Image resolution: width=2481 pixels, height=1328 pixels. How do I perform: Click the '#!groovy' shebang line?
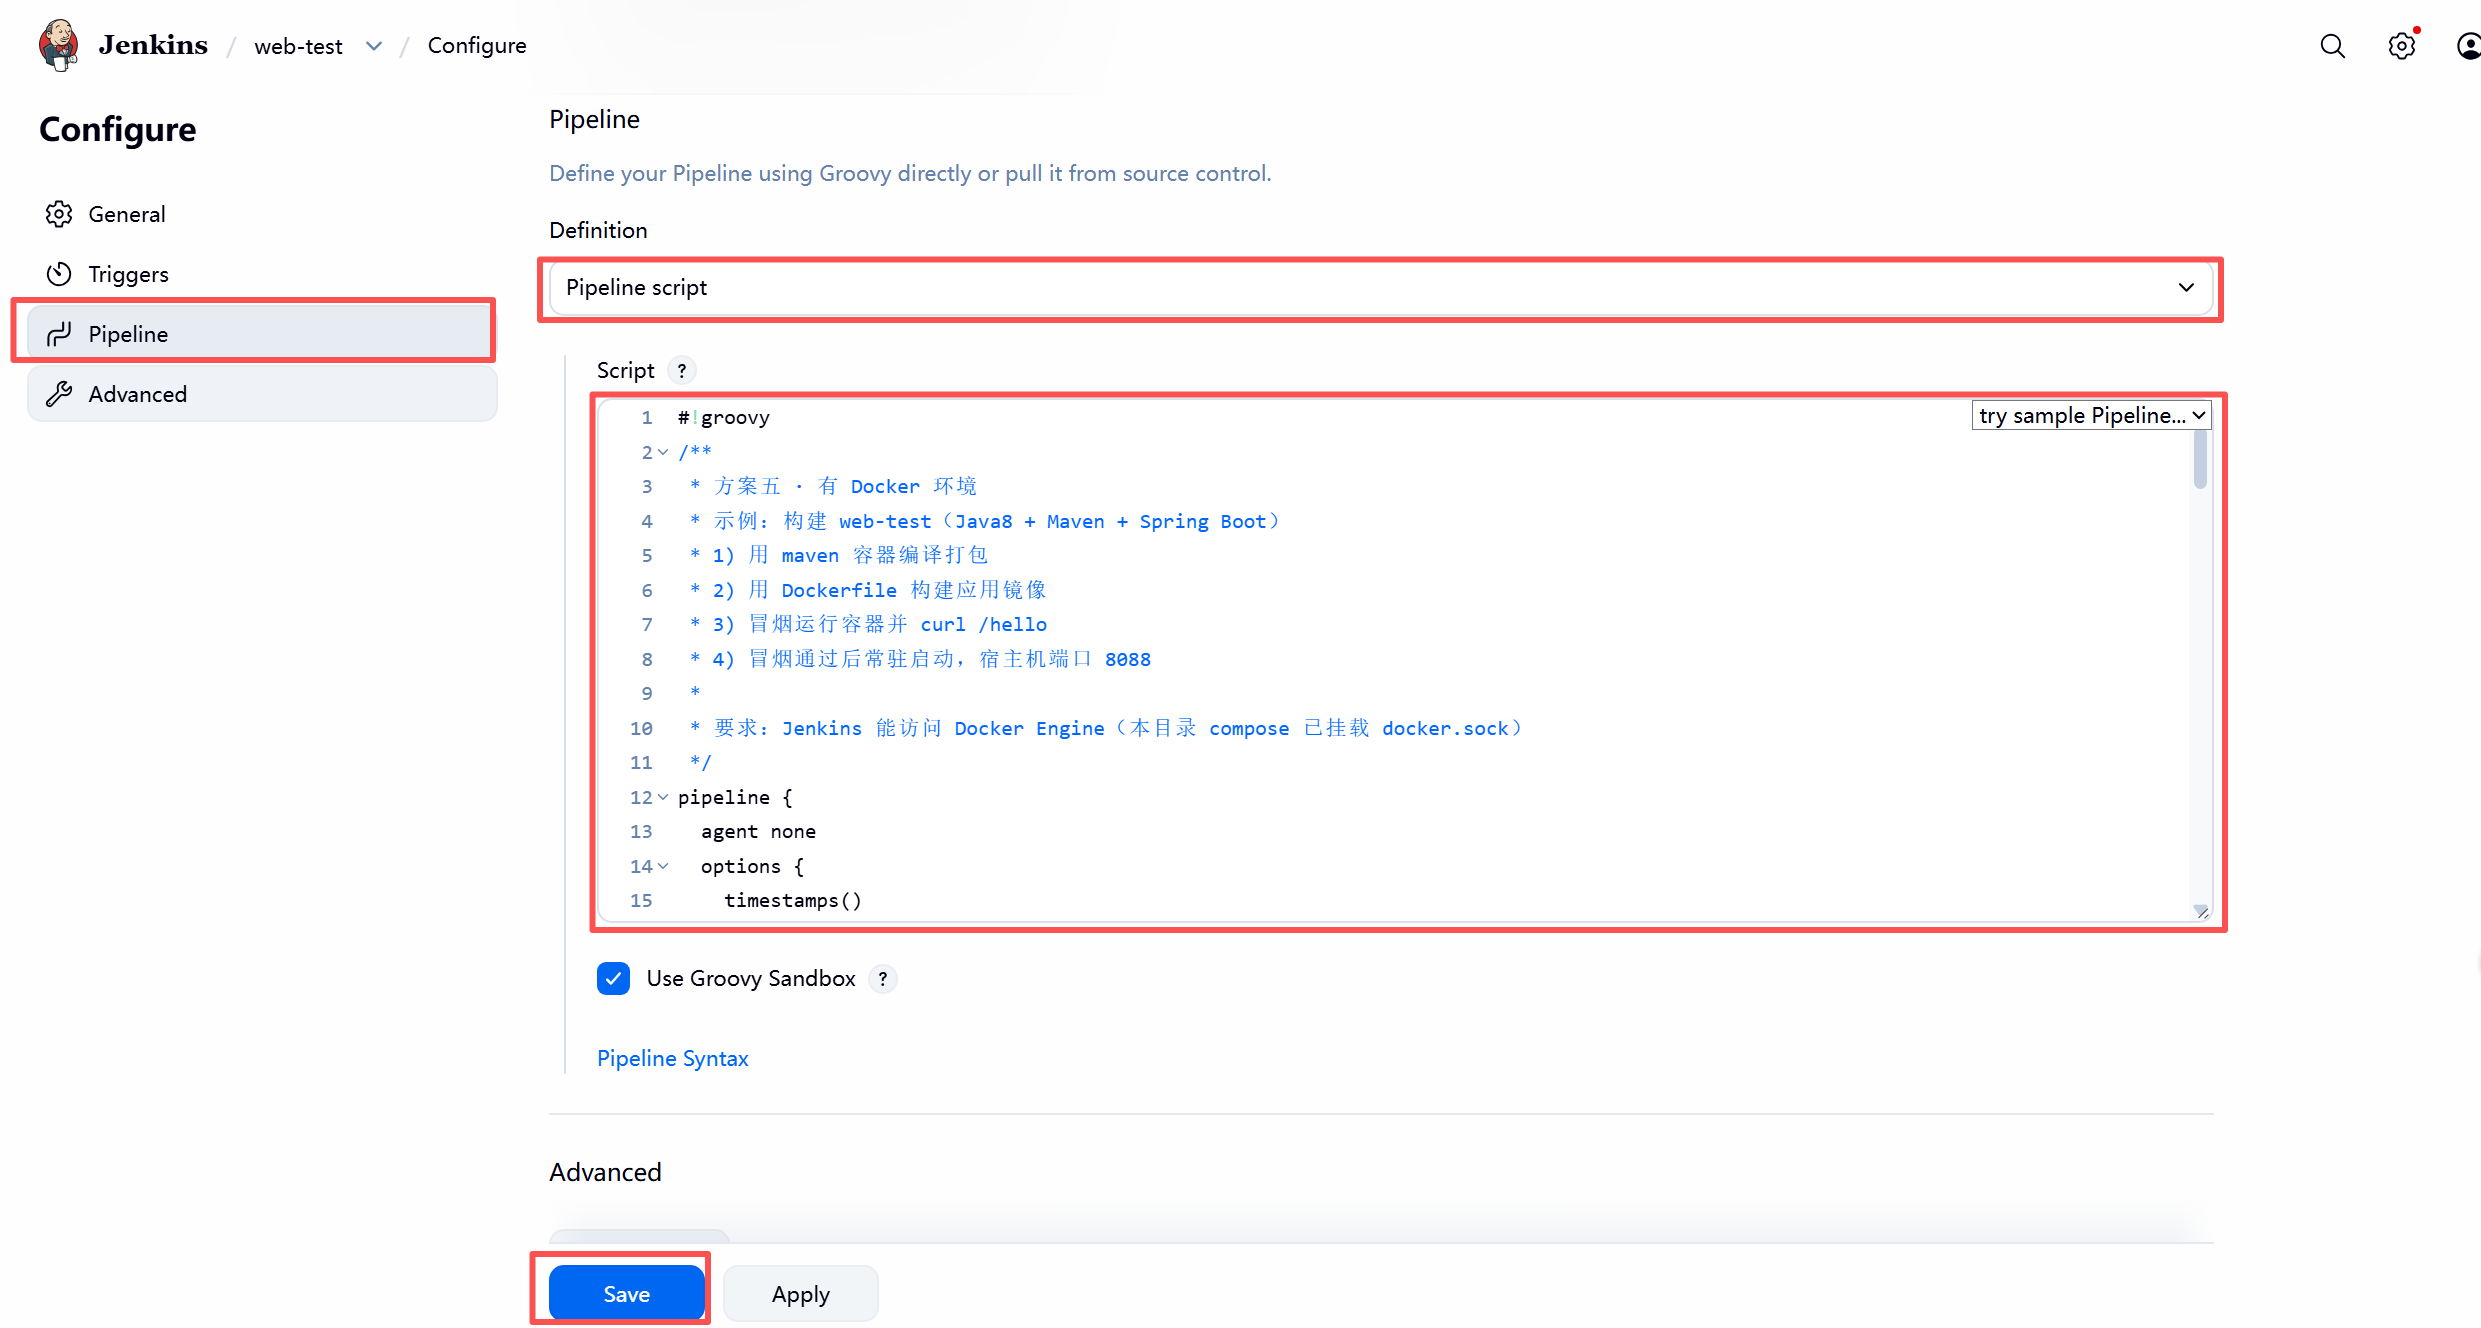point(724,417)
